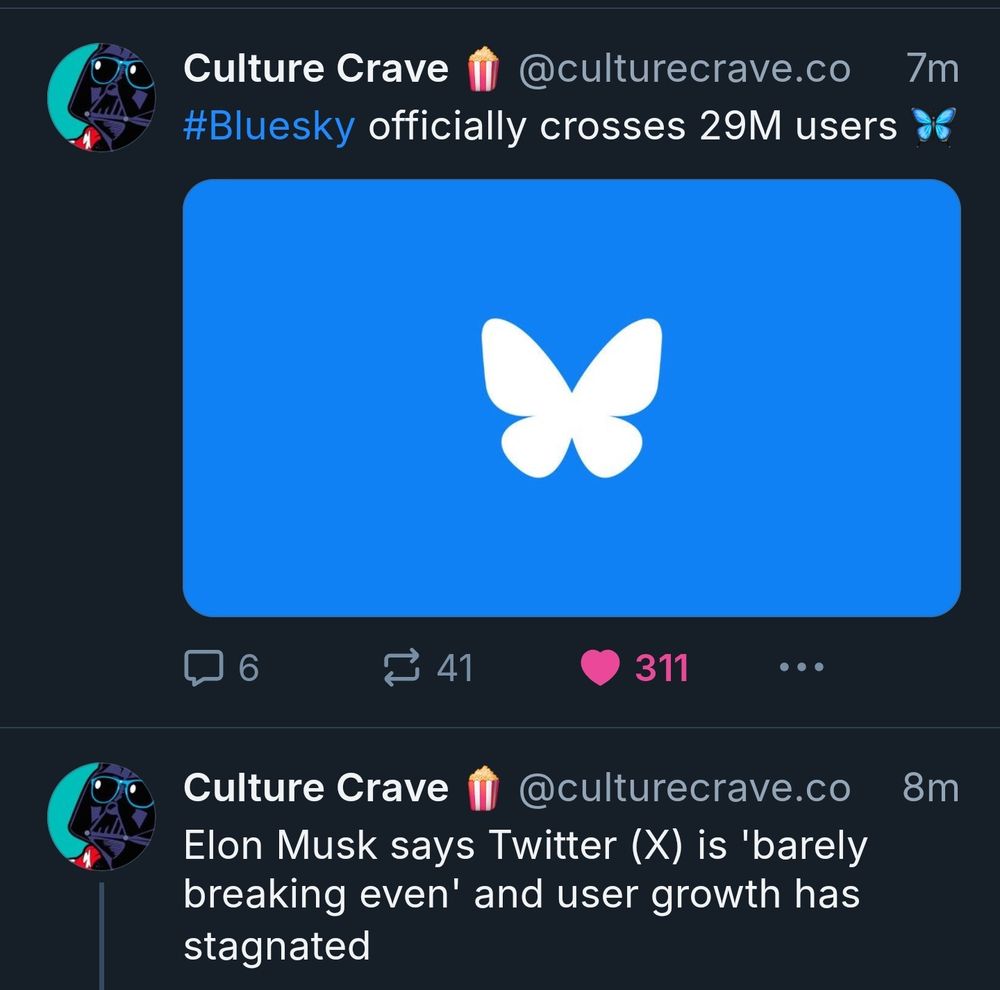The image size is (1000, 990).
Task: Click Culture Crave name on the 8m post
Action: click(x=316, y=788)
